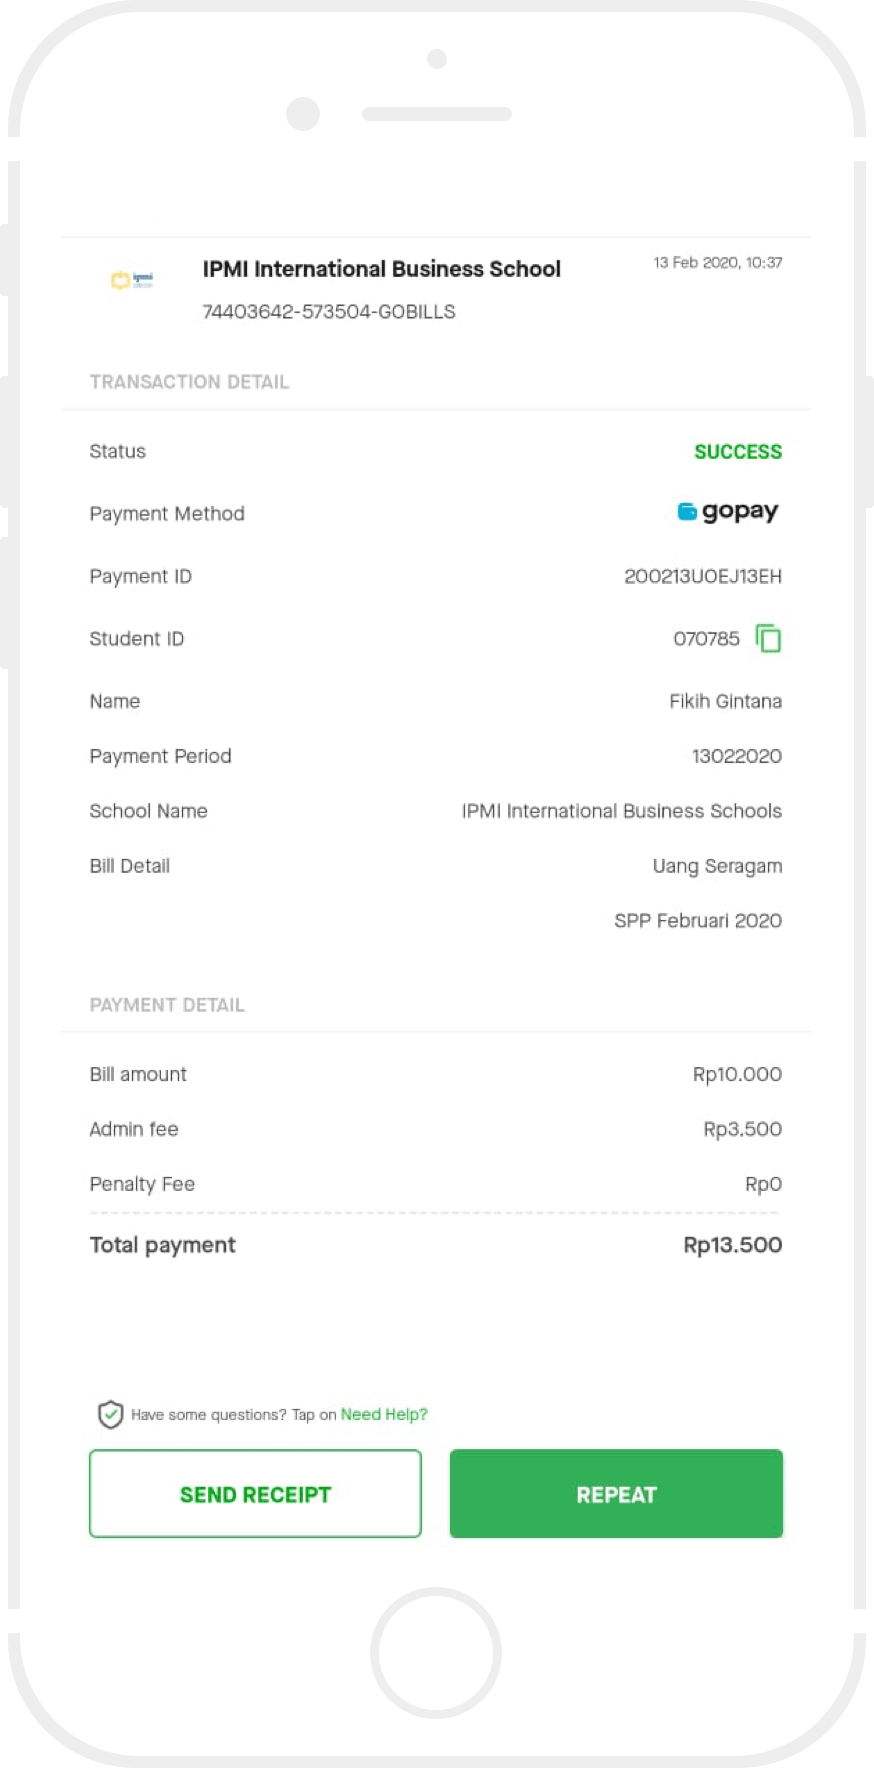This screenshot has width=874, height=1768.
Task: Select order number 74403642-573504-GOBILLS
Action: [329, 312]
